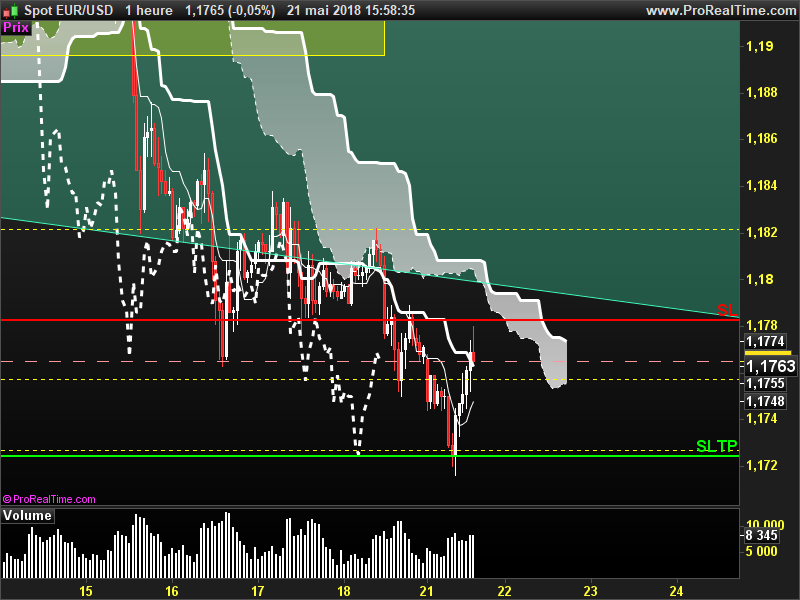
Task: Click the date '21 mai 2018 15:58:35'
Action: click(x=351, y=10)
